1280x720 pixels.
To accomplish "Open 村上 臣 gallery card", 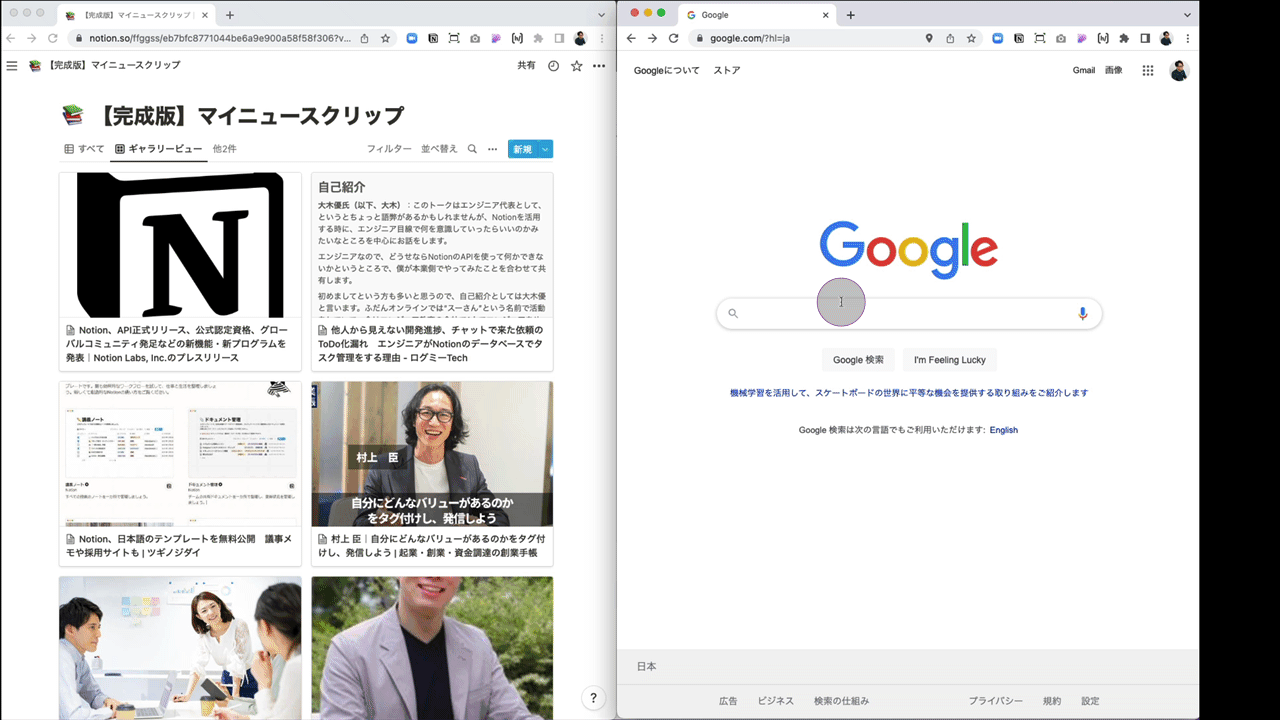I will pyautogui.click(x=432, y=473).
